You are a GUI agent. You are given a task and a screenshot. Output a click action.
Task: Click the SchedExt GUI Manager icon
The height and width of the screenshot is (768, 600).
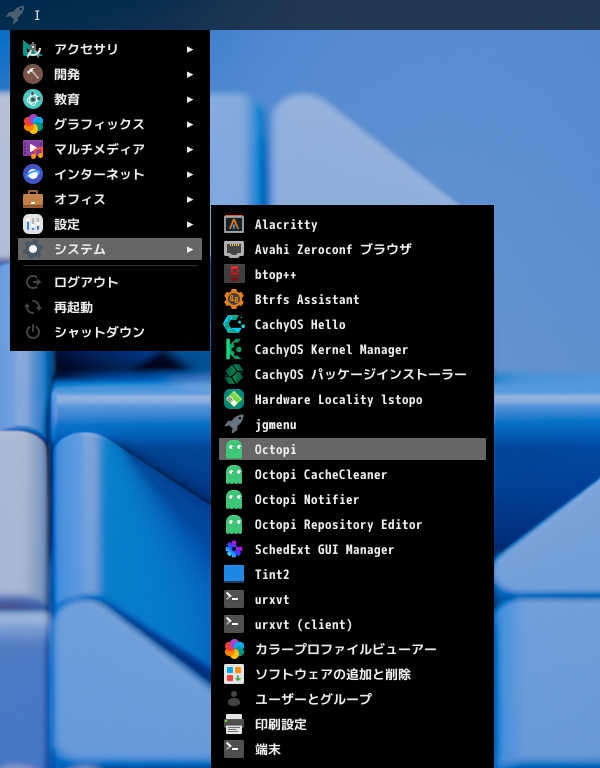point(234,549)
